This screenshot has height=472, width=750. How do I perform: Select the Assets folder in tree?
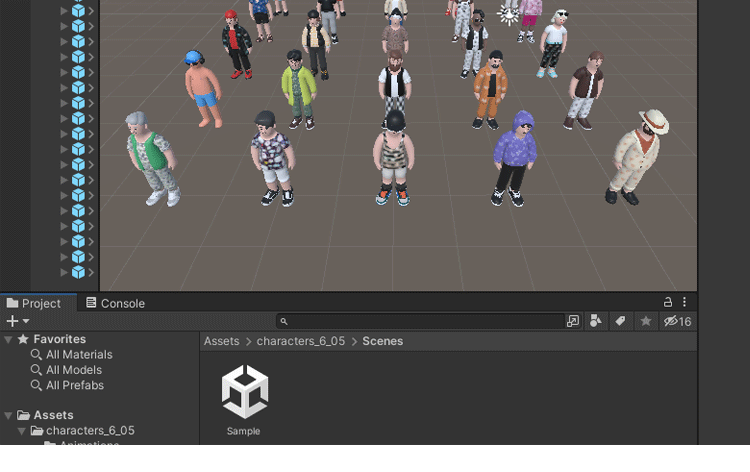(45, 415)
